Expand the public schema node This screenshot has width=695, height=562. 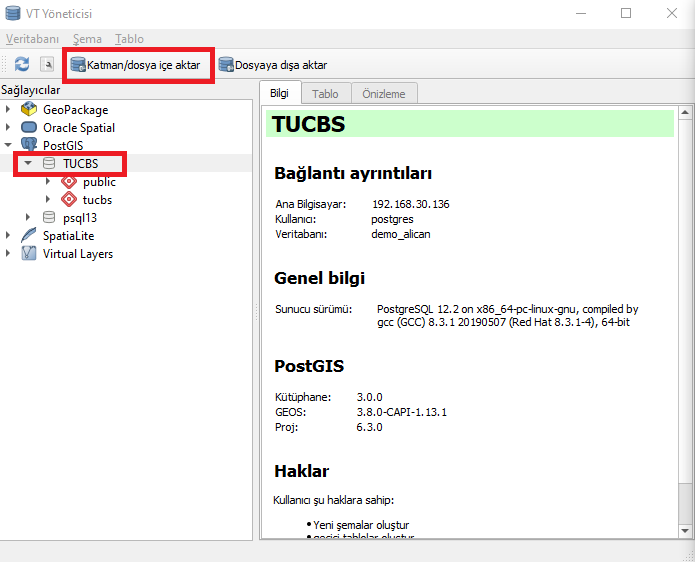48,181
